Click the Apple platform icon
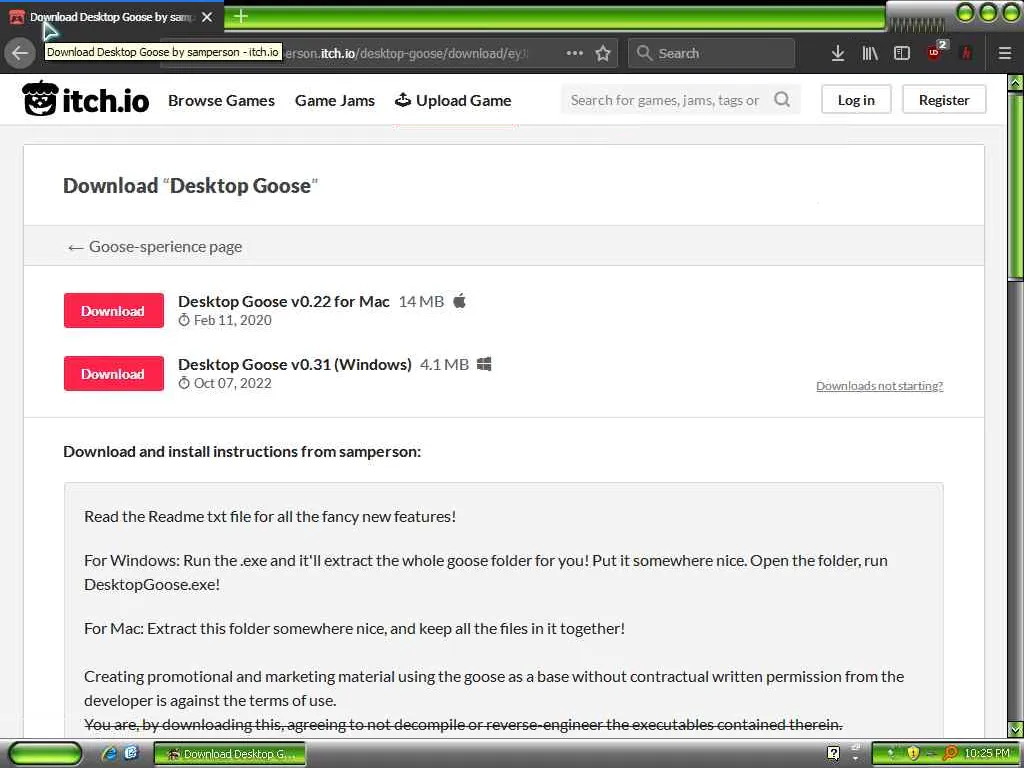The width and height of the screenshot is (1024, 768). (460, 301)
